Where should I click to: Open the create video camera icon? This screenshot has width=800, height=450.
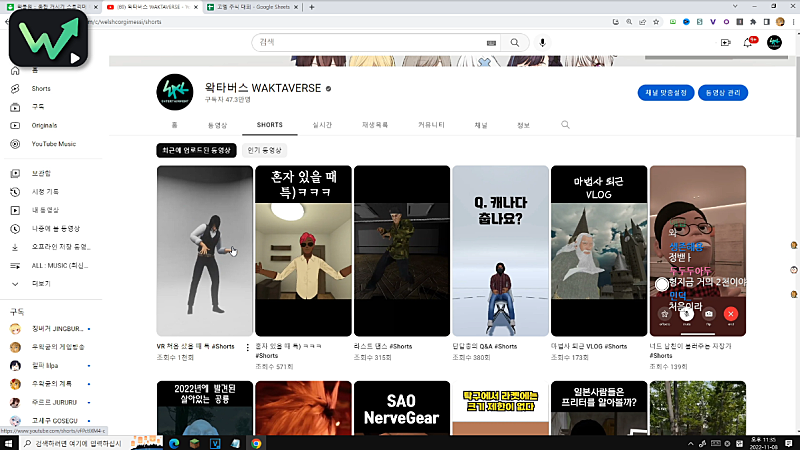click(725, 42)
